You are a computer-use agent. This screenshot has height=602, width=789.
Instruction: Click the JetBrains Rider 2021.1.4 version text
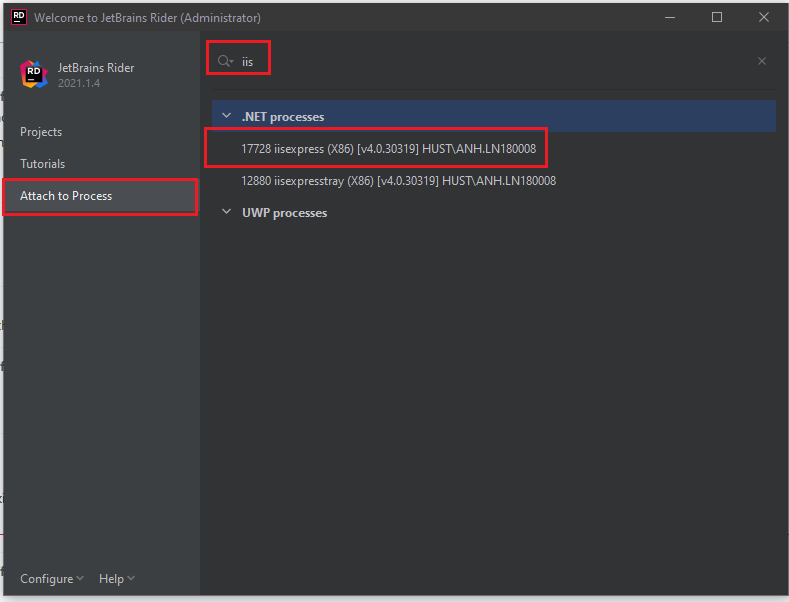point(78,83)
